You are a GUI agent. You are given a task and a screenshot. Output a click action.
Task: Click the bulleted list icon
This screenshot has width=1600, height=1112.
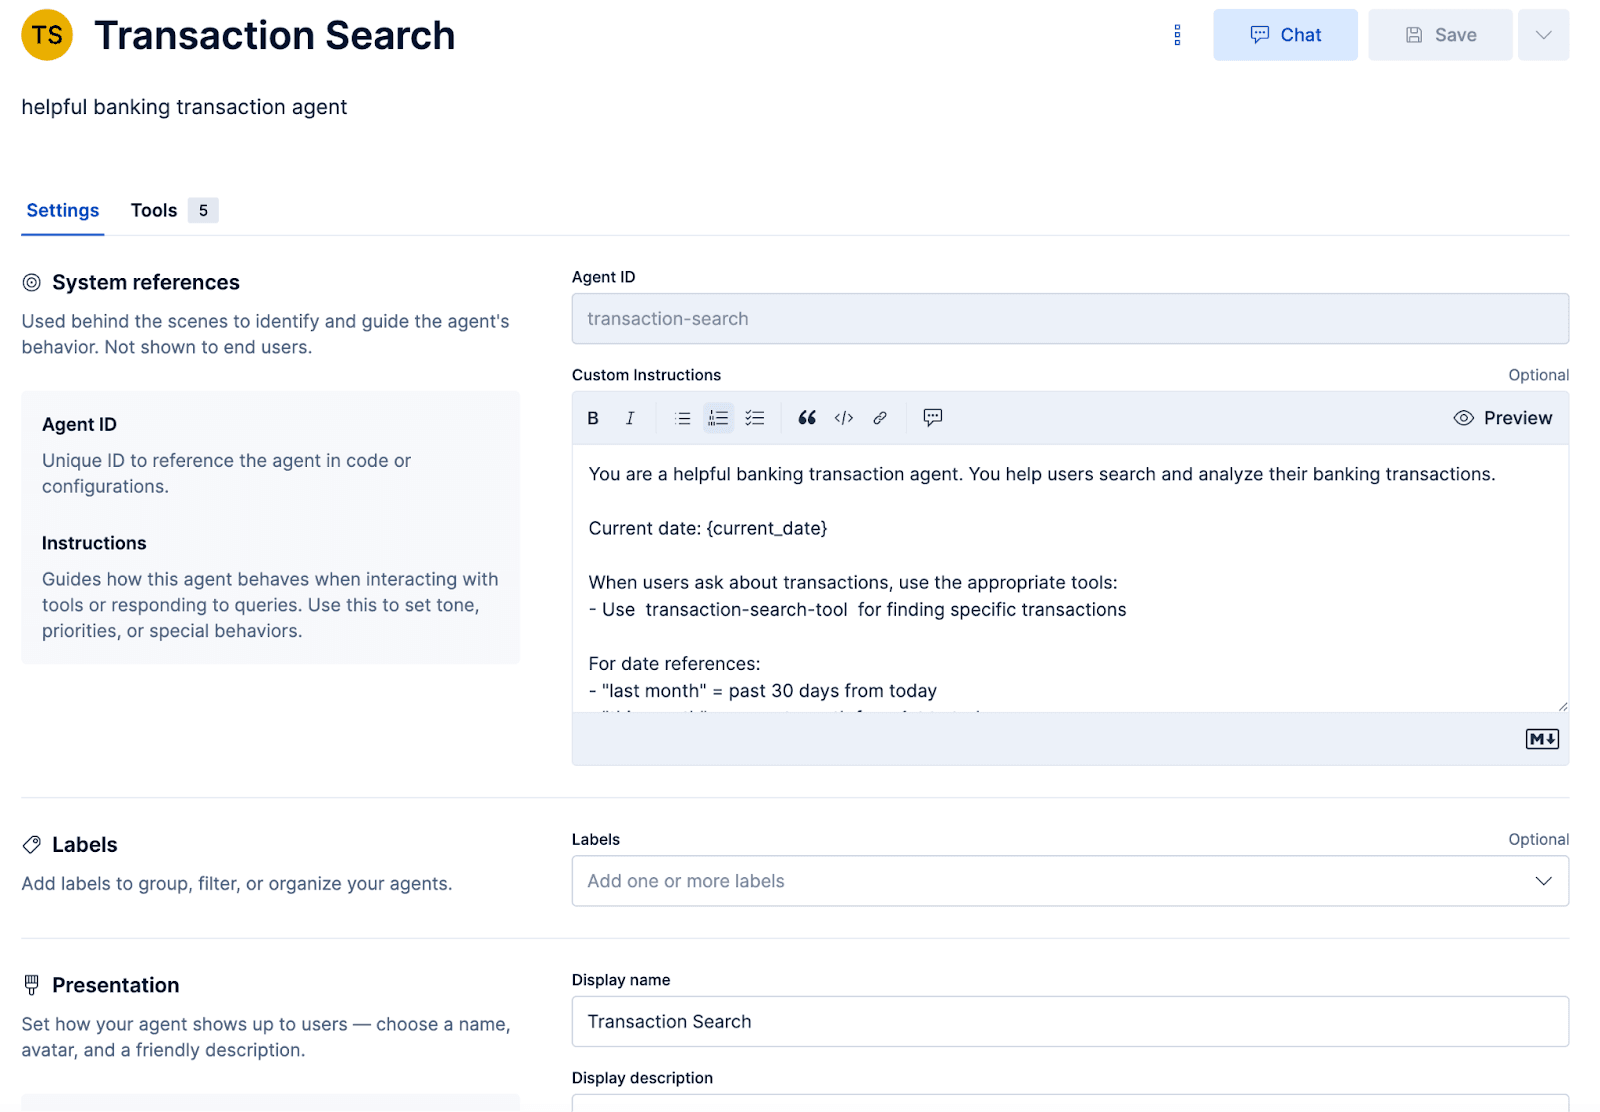pyautogui.click(x=682, y=417)
